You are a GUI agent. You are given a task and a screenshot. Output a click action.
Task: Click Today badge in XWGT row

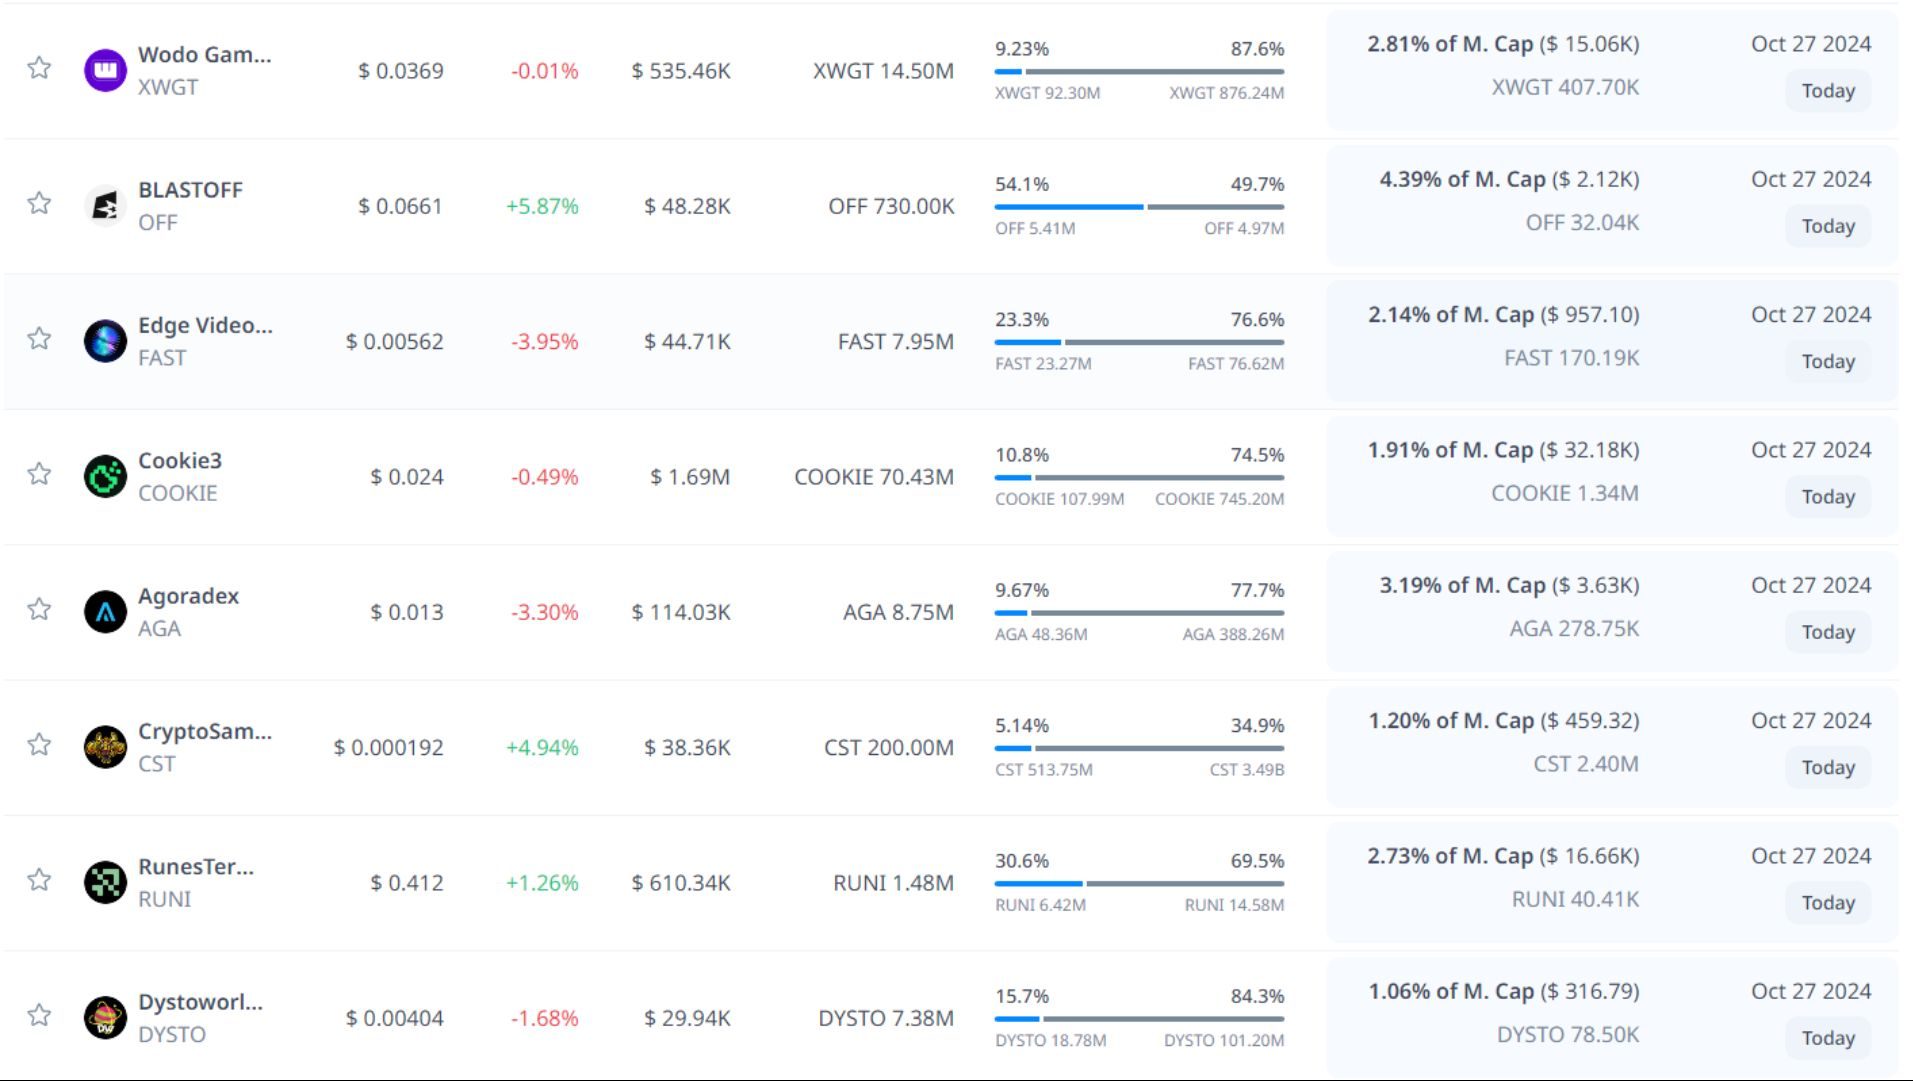1827,91
